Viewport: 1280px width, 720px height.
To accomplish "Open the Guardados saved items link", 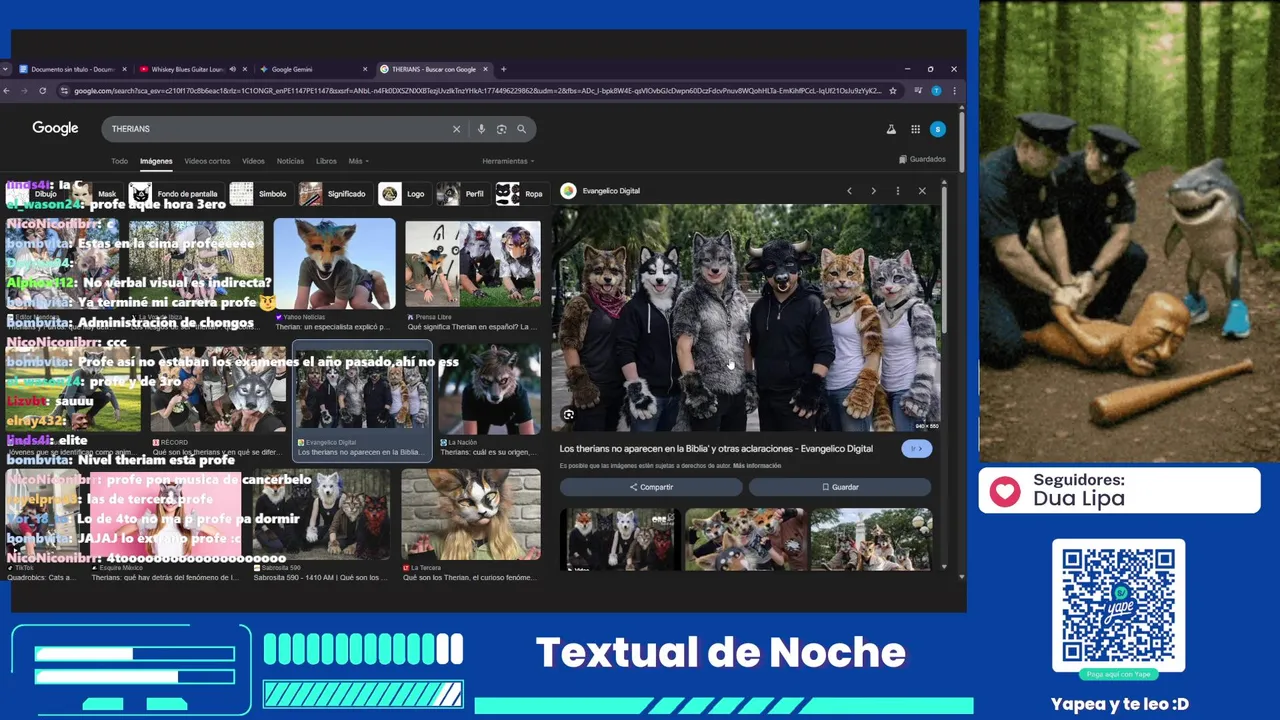I will pyautogui.click(x=922, y=159).
